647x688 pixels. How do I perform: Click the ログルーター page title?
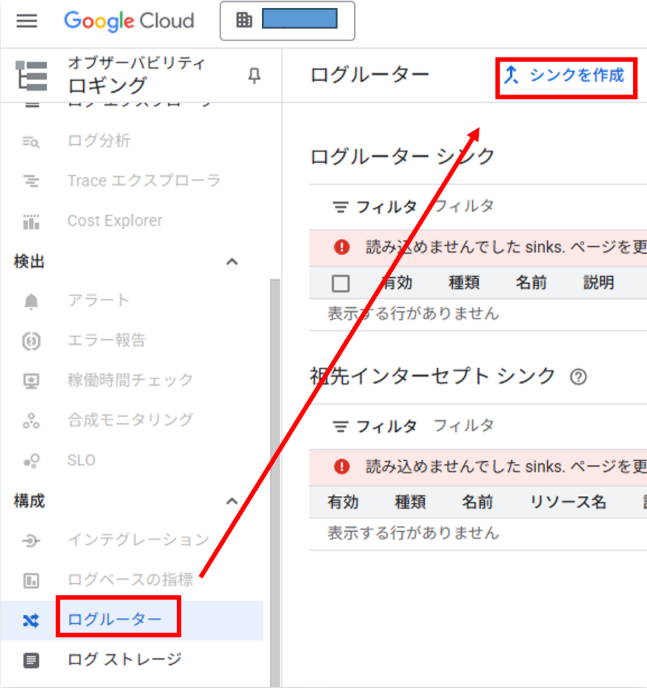tap(370, 75)
